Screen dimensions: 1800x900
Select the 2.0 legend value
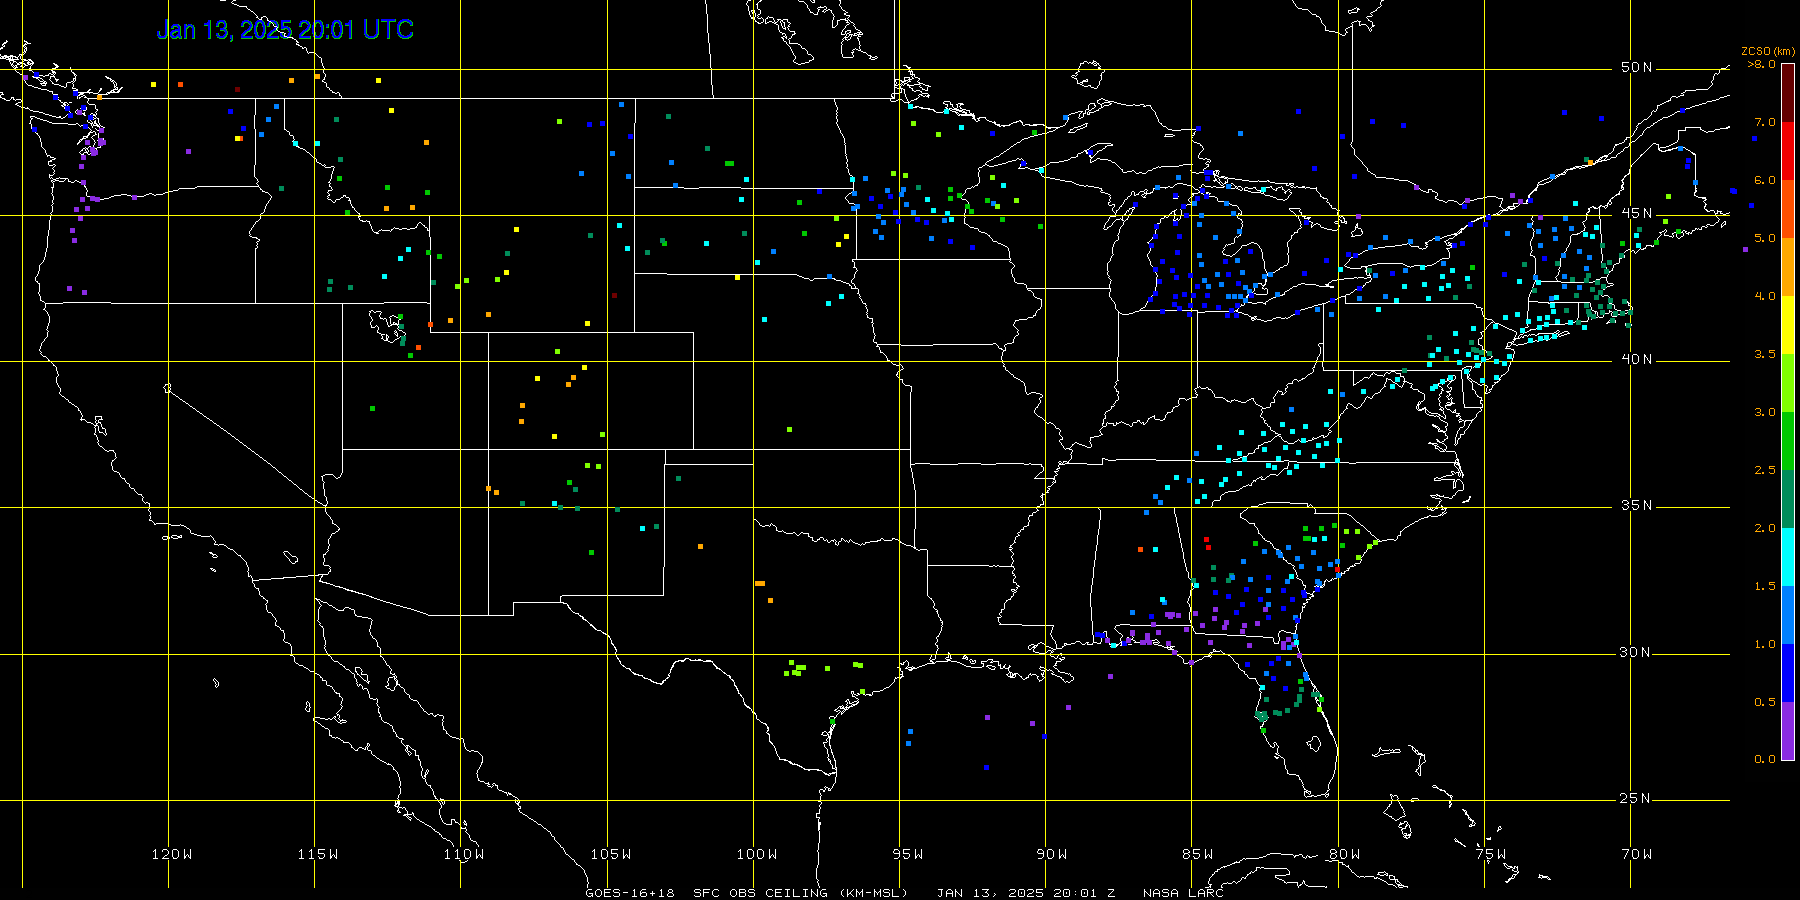1765,528
